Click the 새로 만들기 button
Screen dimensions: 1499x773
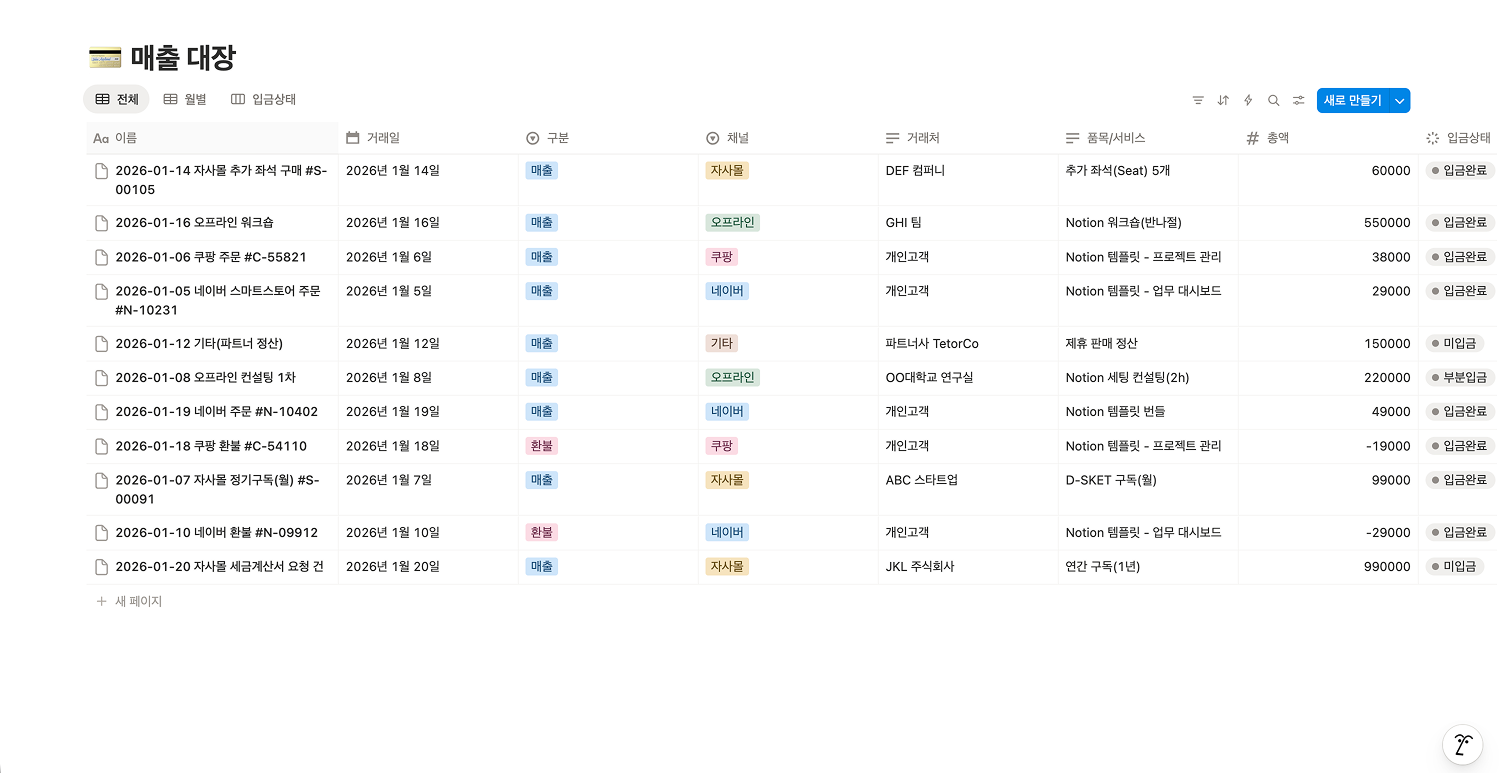point(1352,100)
